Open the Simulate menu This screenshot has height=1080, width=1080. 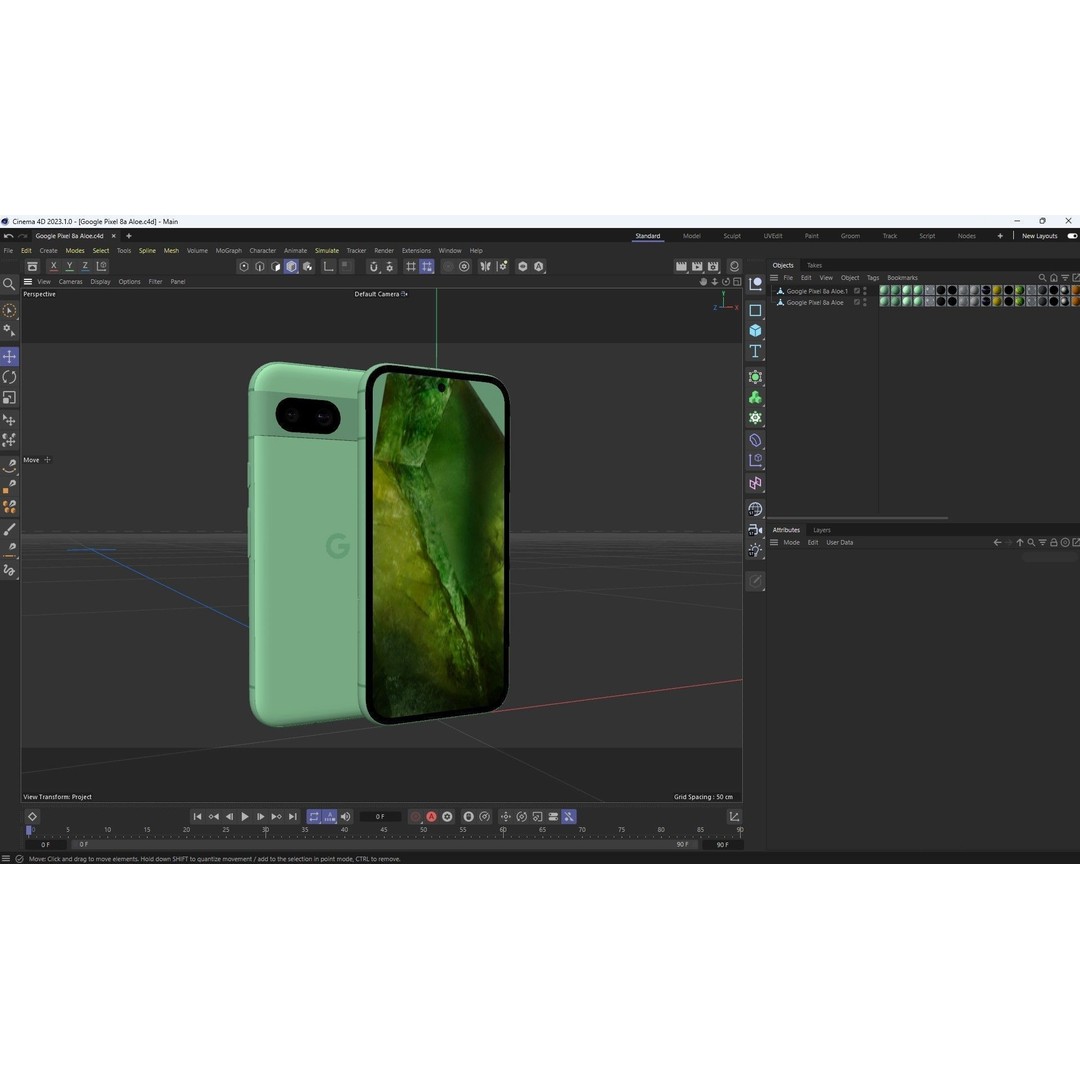pyautogui.click(x=326, y=251)
